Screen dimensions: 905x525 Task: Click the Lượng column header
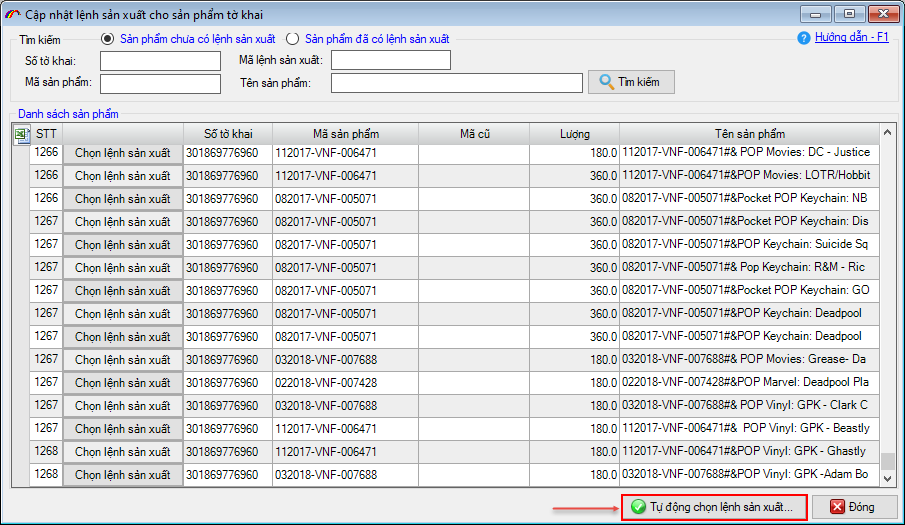click(x=575, y=134)
